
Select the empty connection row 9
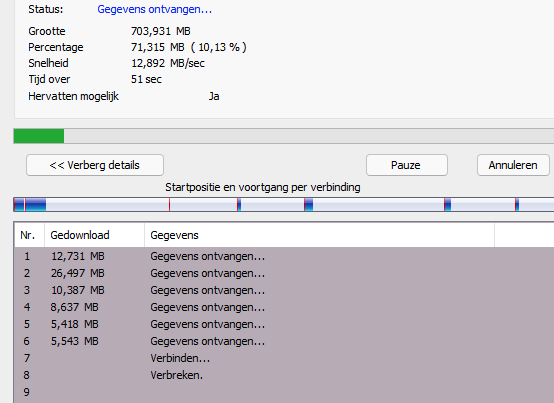click(x=284, y=392)
